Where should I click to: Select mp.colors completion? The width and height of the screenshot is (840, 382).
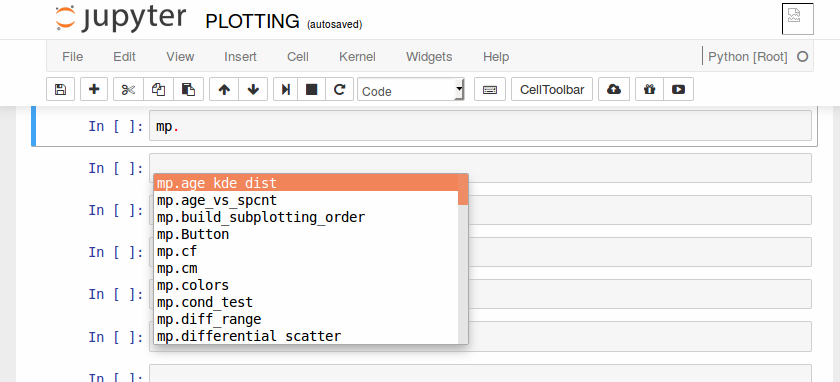(306, 284)
